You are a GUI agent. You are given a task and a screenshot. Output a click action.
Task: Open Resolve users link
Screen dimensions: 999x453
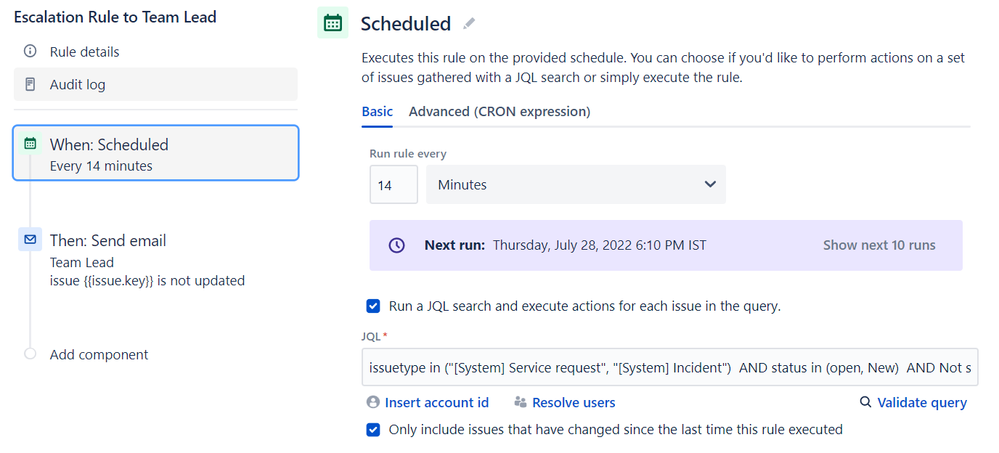573,403
